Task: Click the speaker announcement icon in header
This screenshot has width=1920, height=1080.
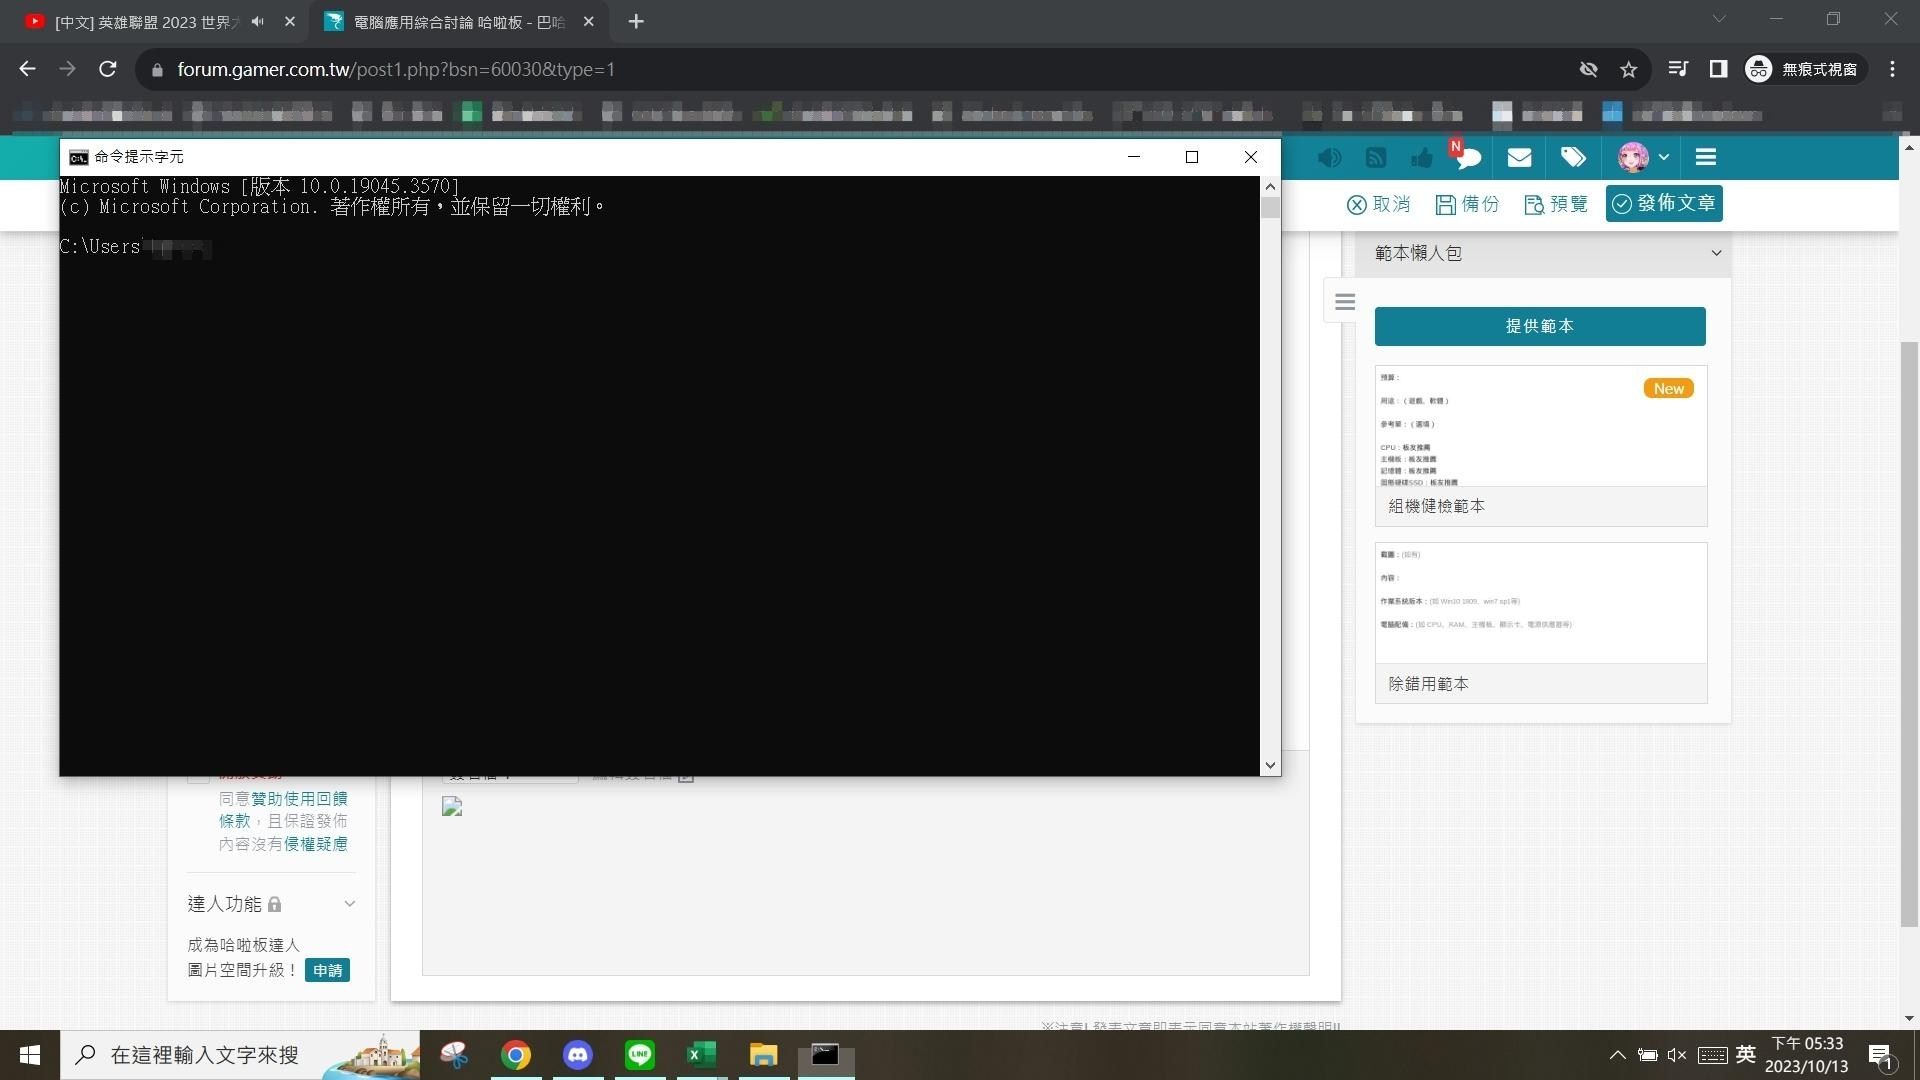Action: pos(1329,157)
